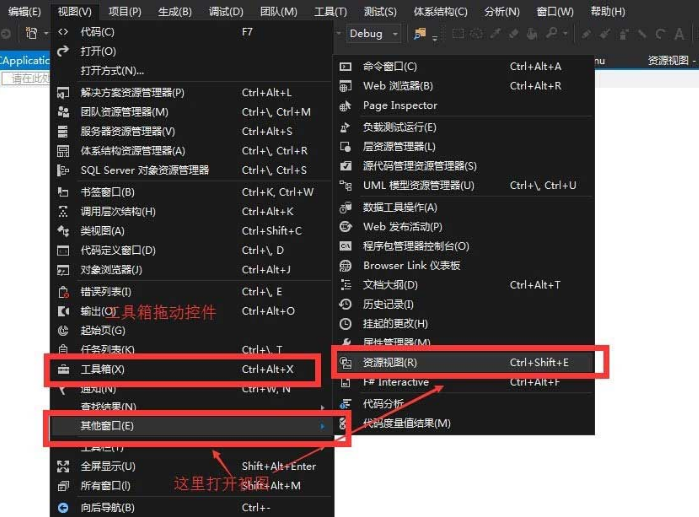Click the Open With (打开方式) menu item
This screenshot has height=517, width=699.
[x=112, y=71]
